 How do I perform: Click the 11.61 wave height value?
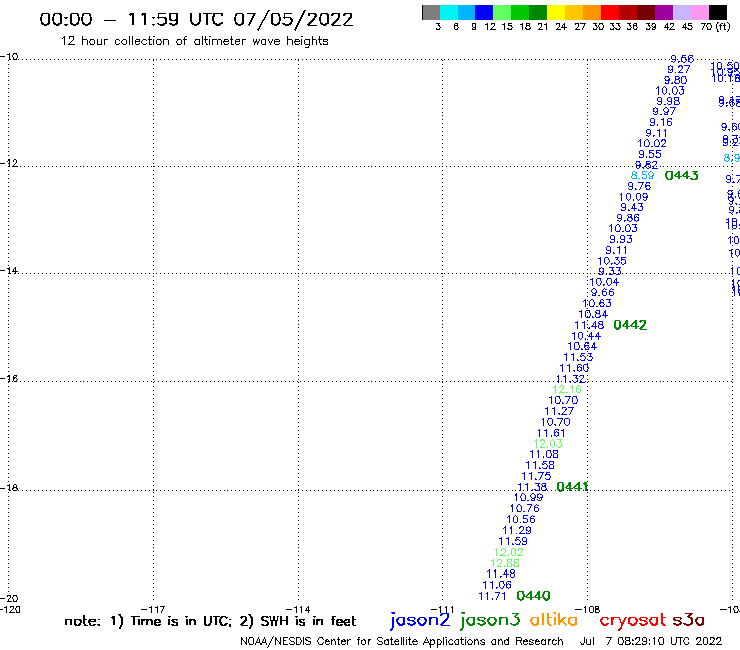coord(551,433)
